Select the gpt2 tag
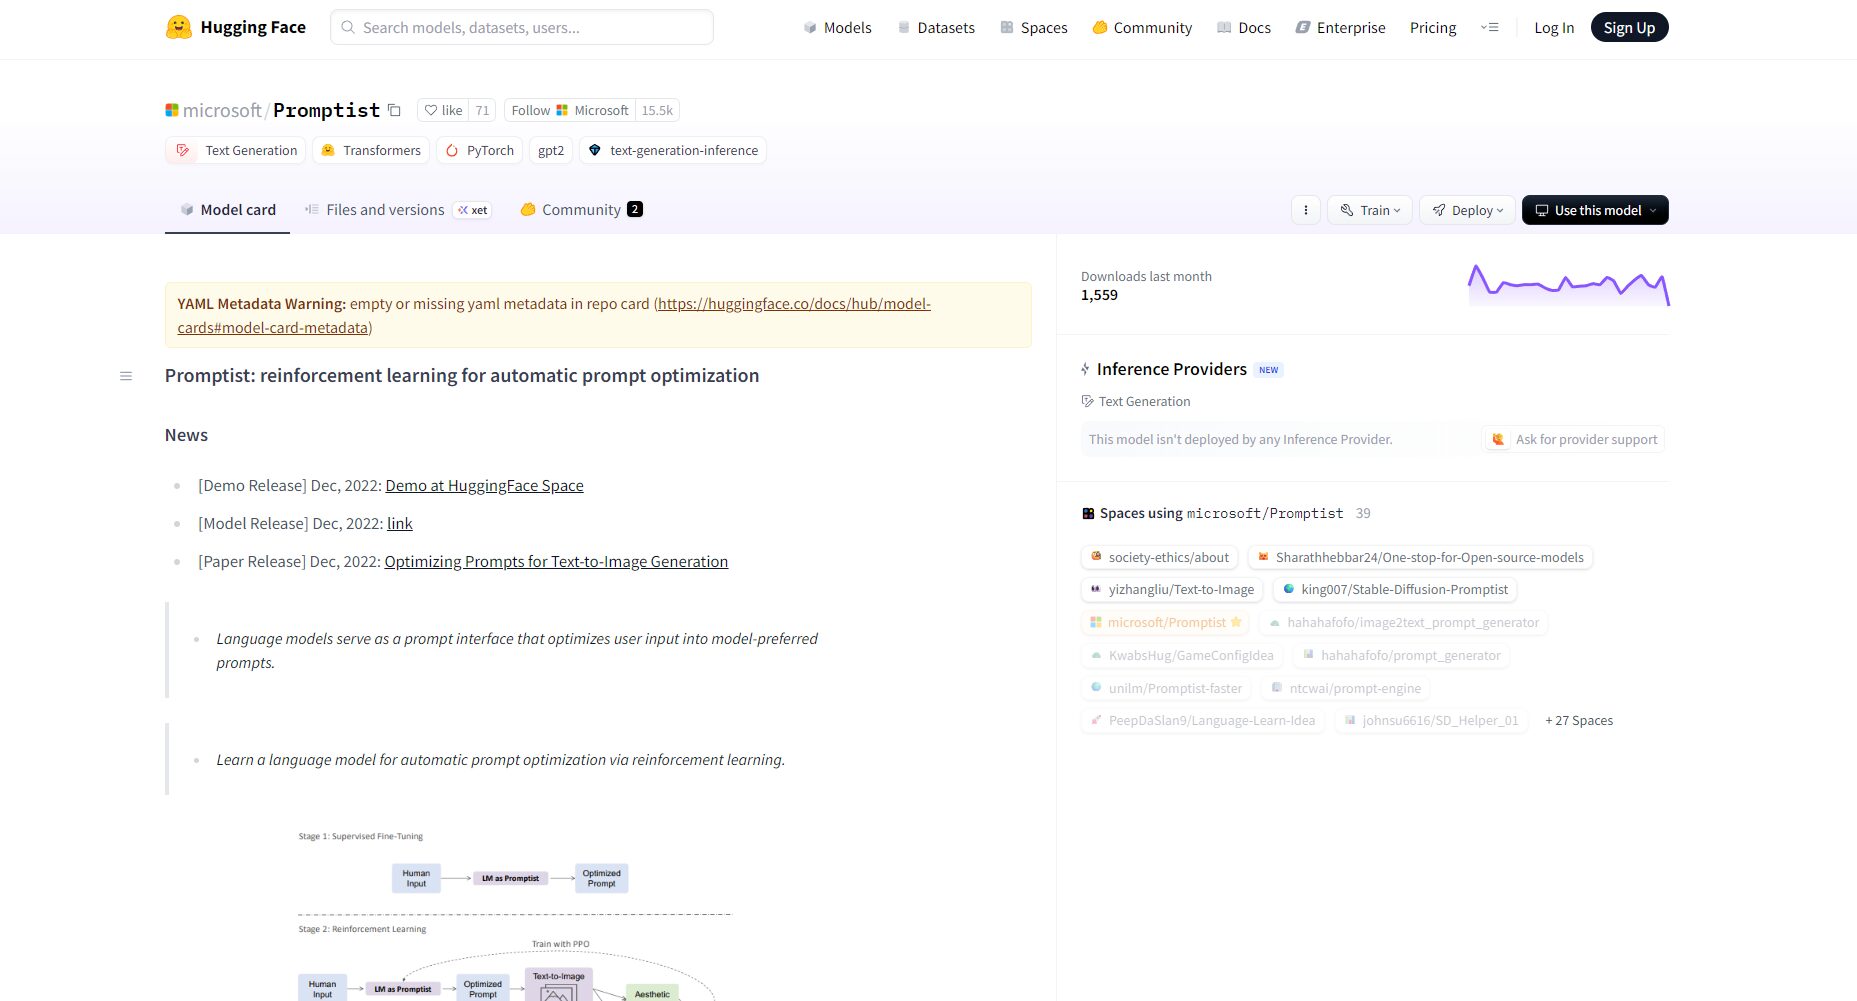 (551, 150)
